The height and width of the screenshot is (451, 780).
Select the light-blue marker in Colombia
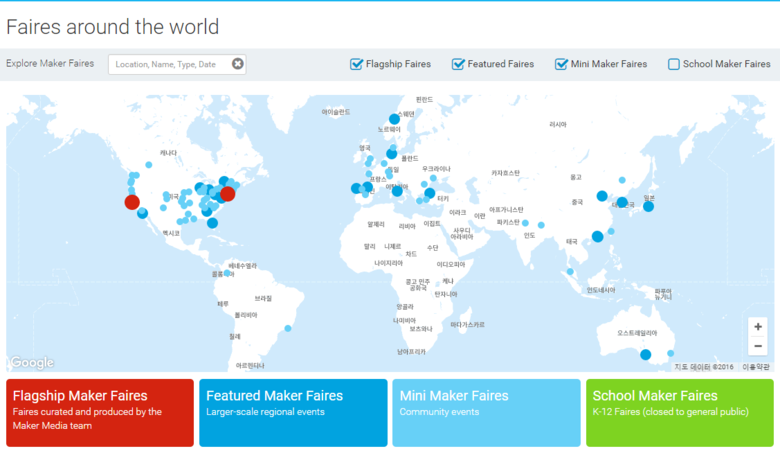click(x=227, y=273)
